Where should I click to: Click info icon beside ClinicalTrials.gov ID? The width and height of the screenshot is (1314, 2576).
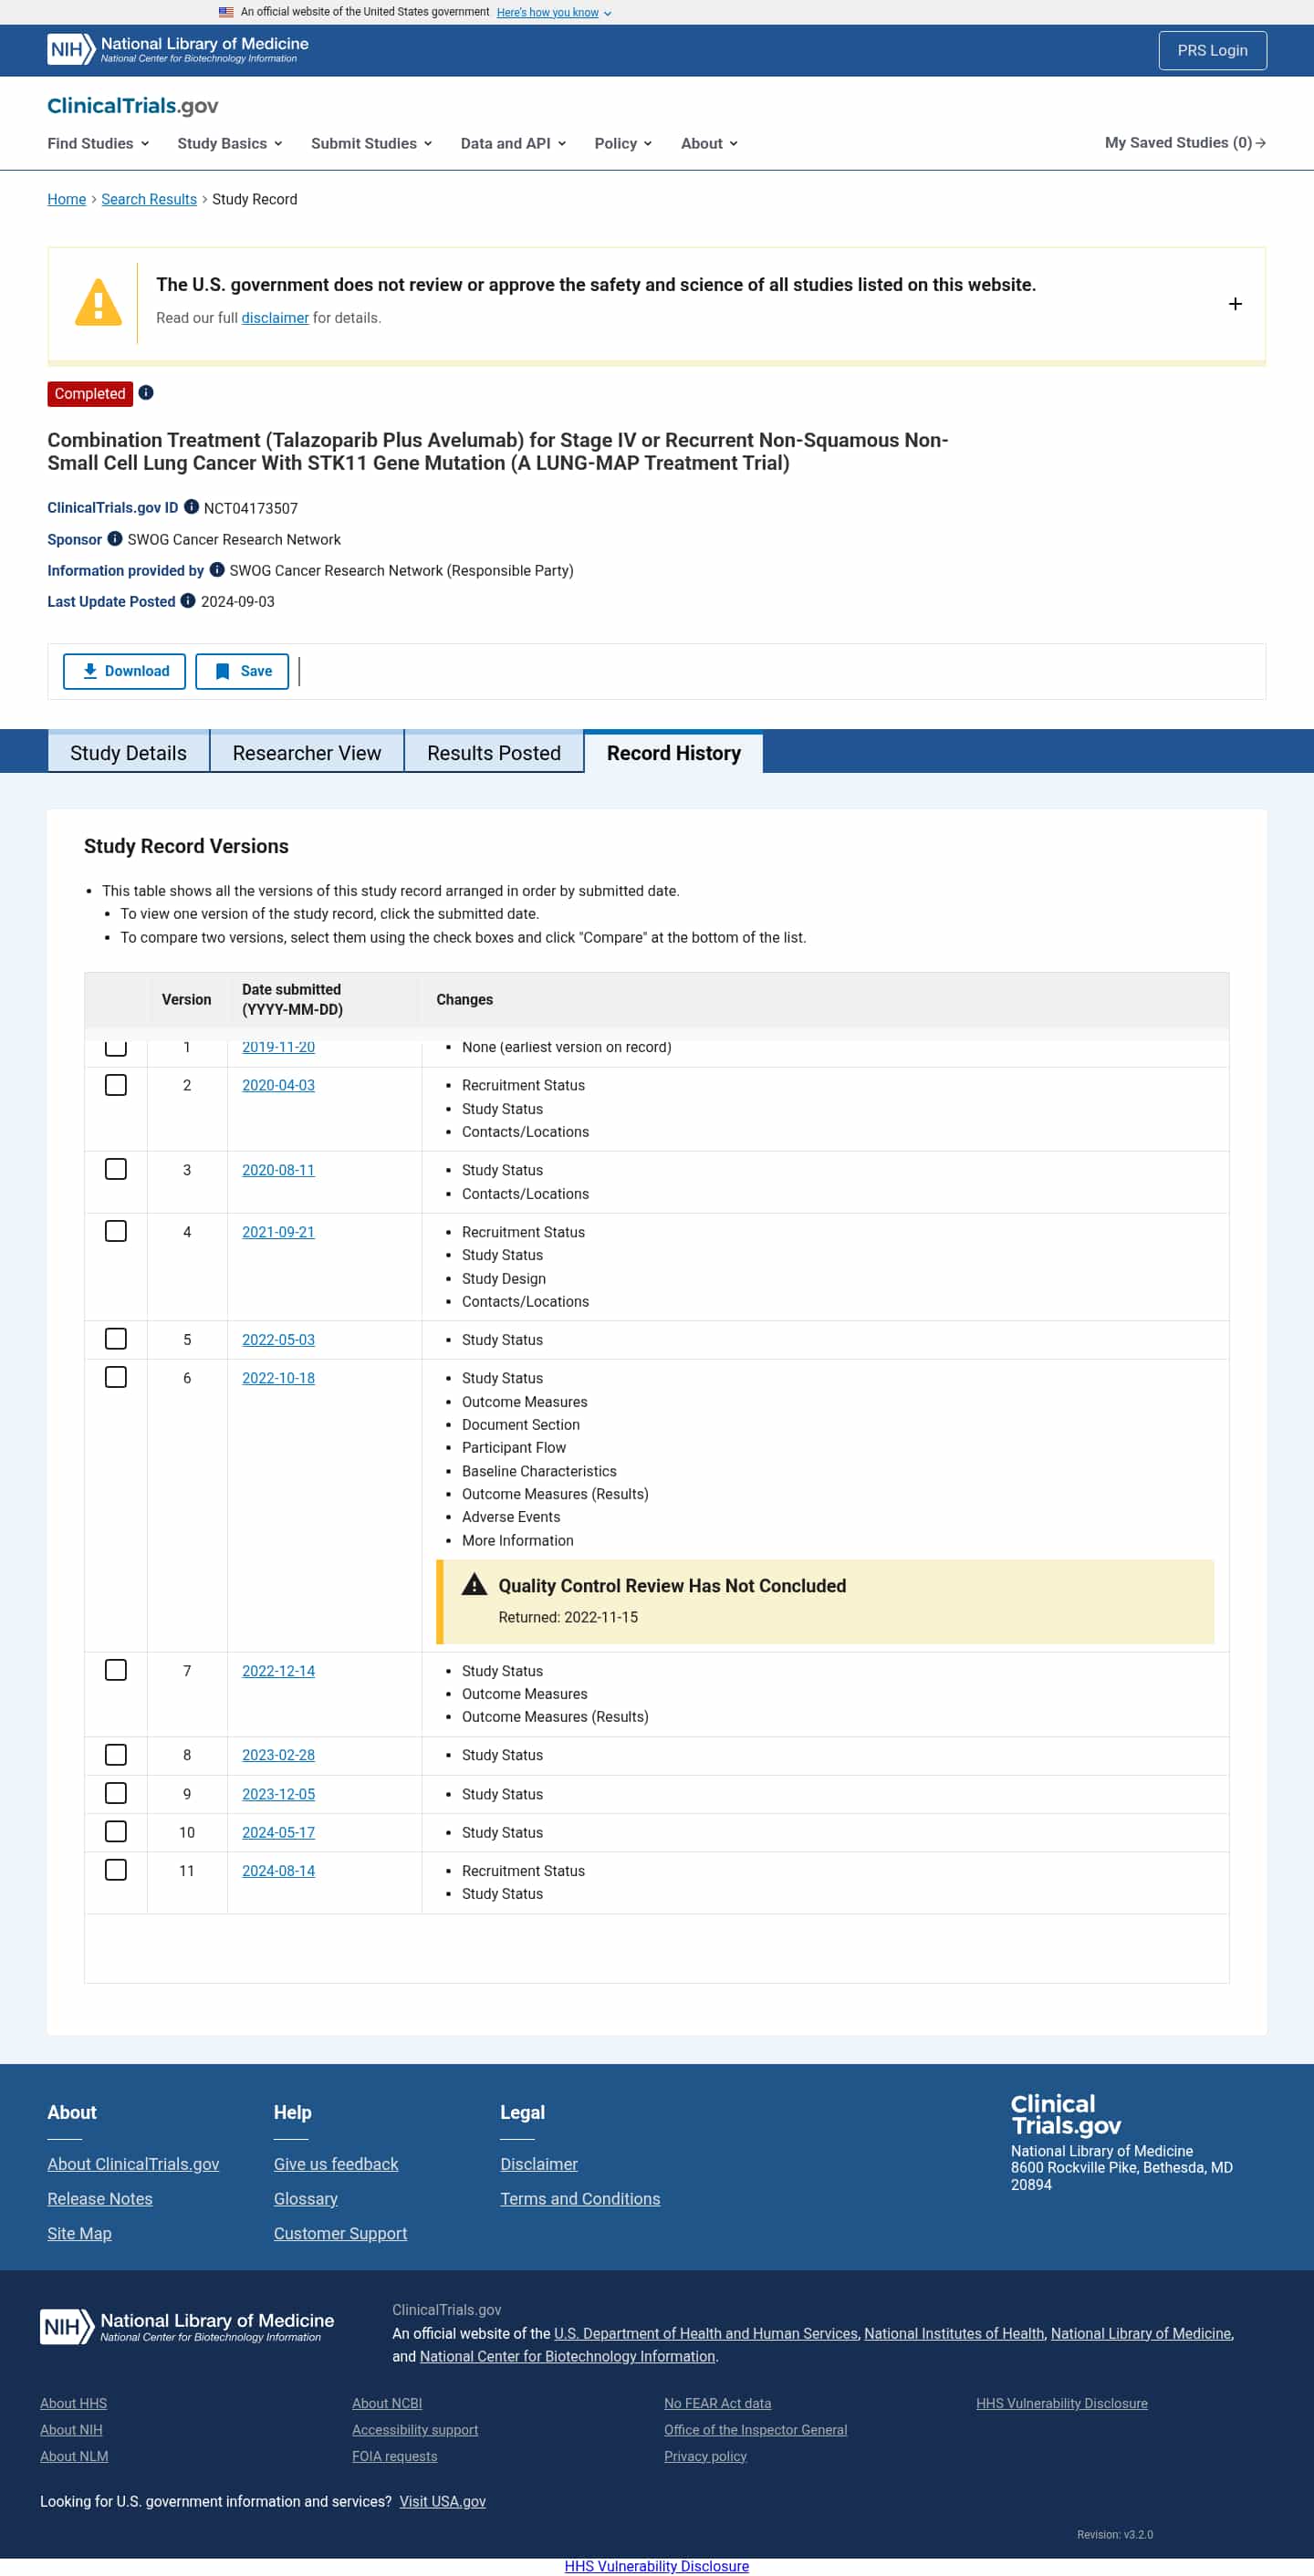[191, 507]
